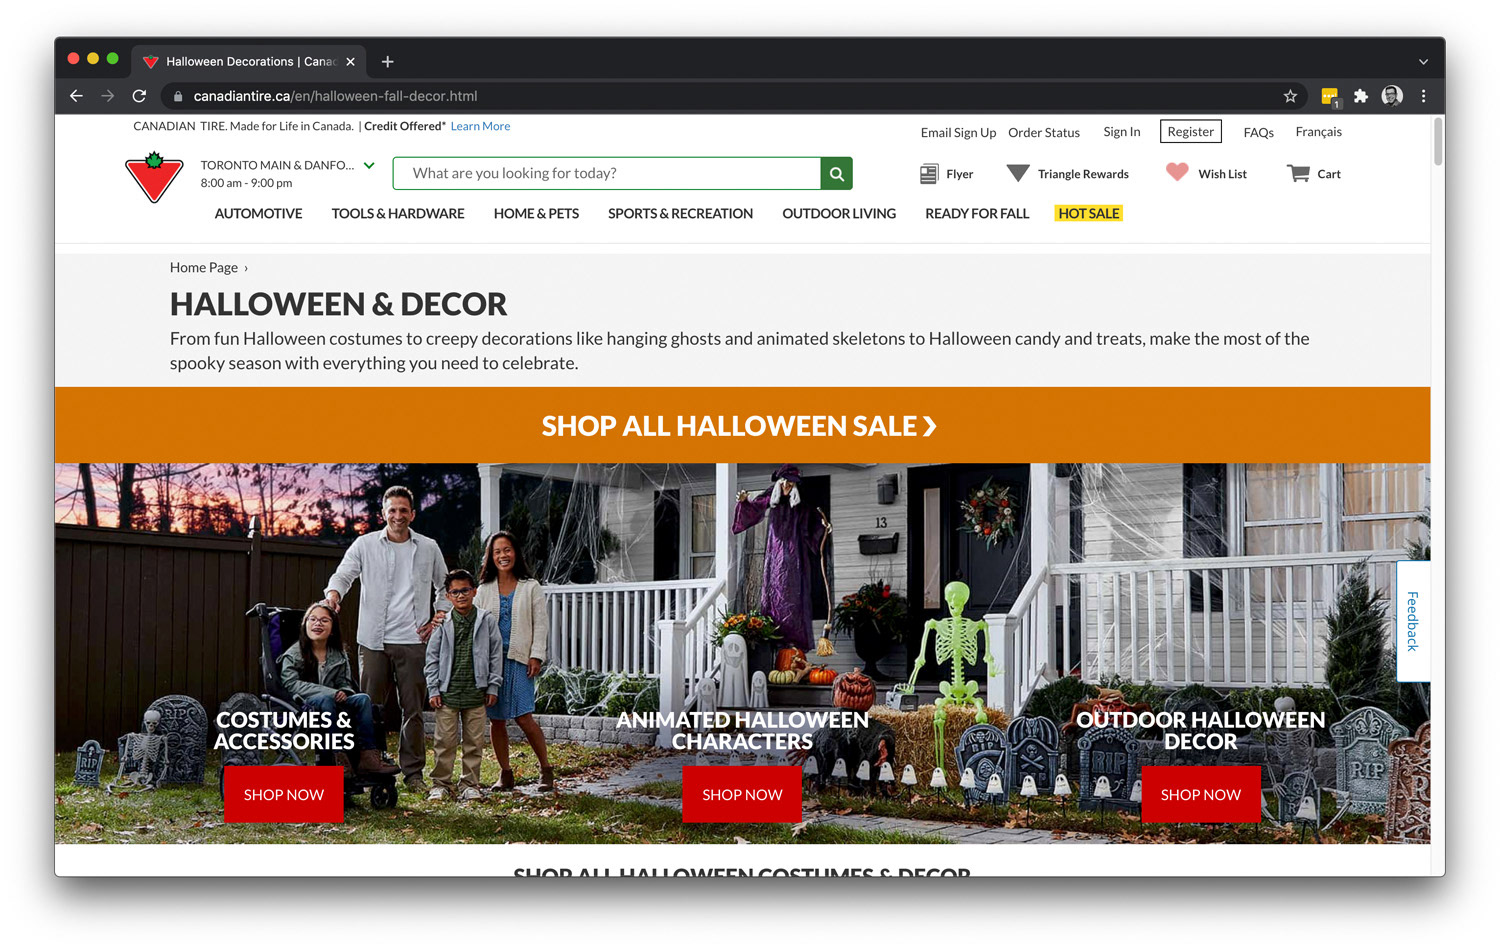Open Chrome three-dot menu
1500x949 pixels.
pos(1423,96)
